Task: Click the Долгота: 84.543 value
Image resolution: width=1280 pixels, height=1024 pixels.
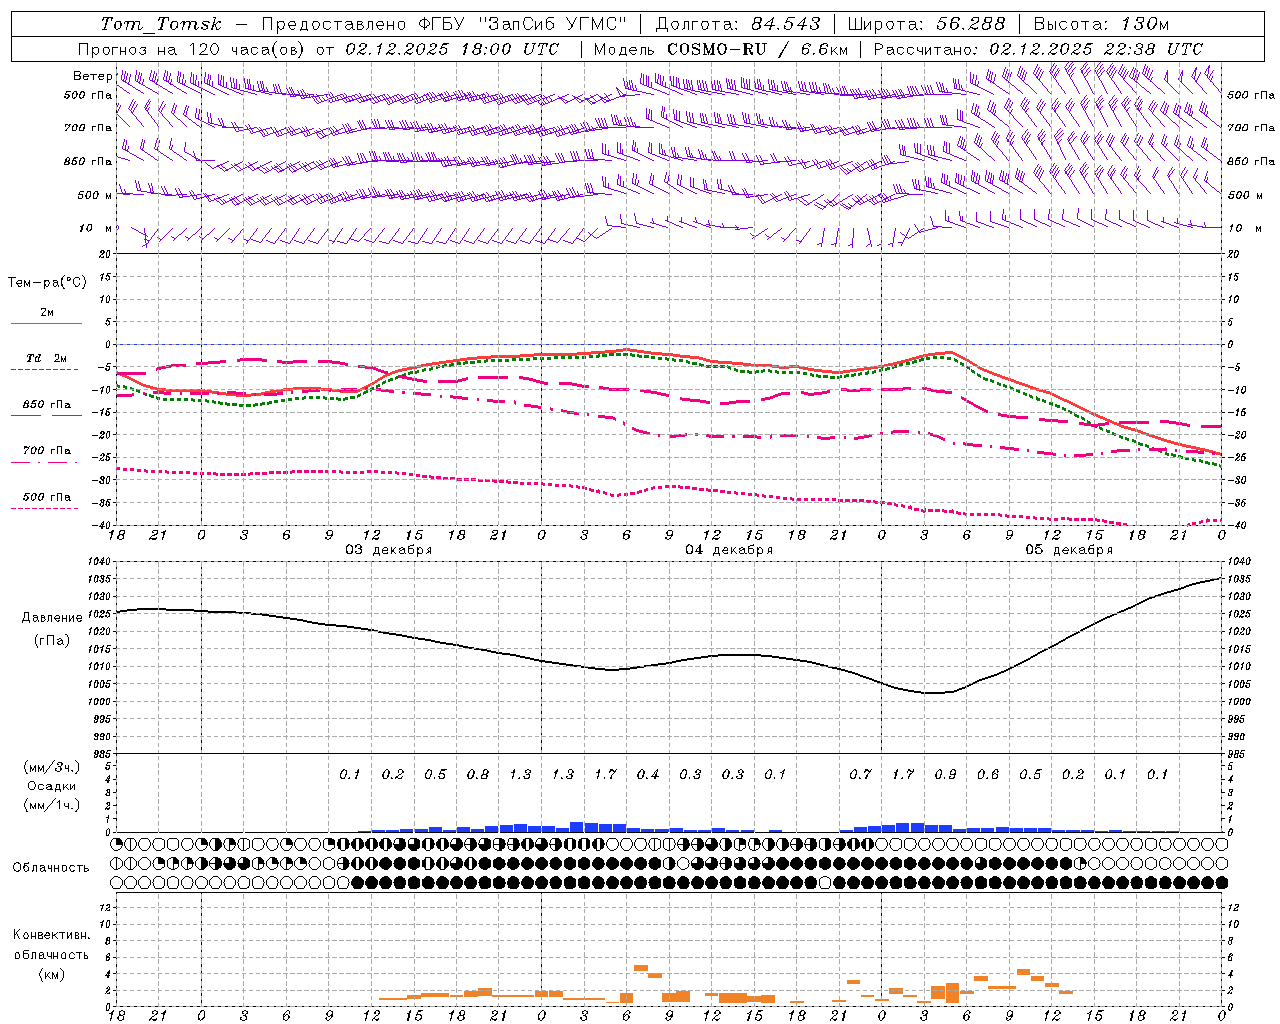Action: [738, 24]
